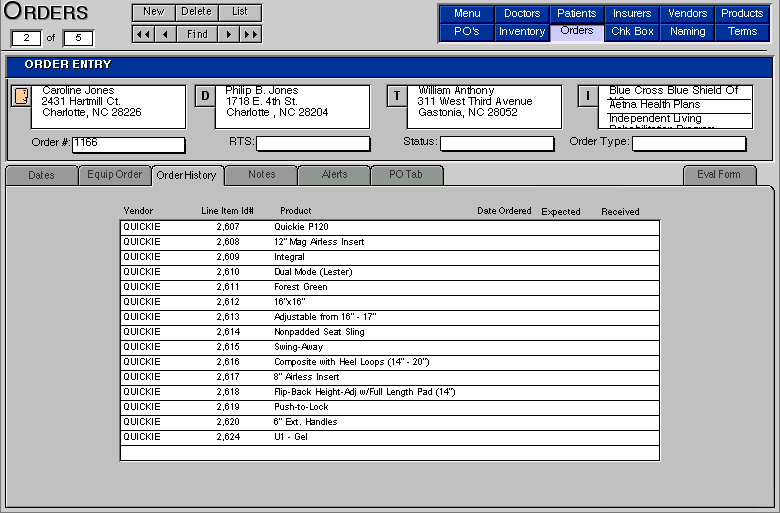Create a New order

click(154, 12)
